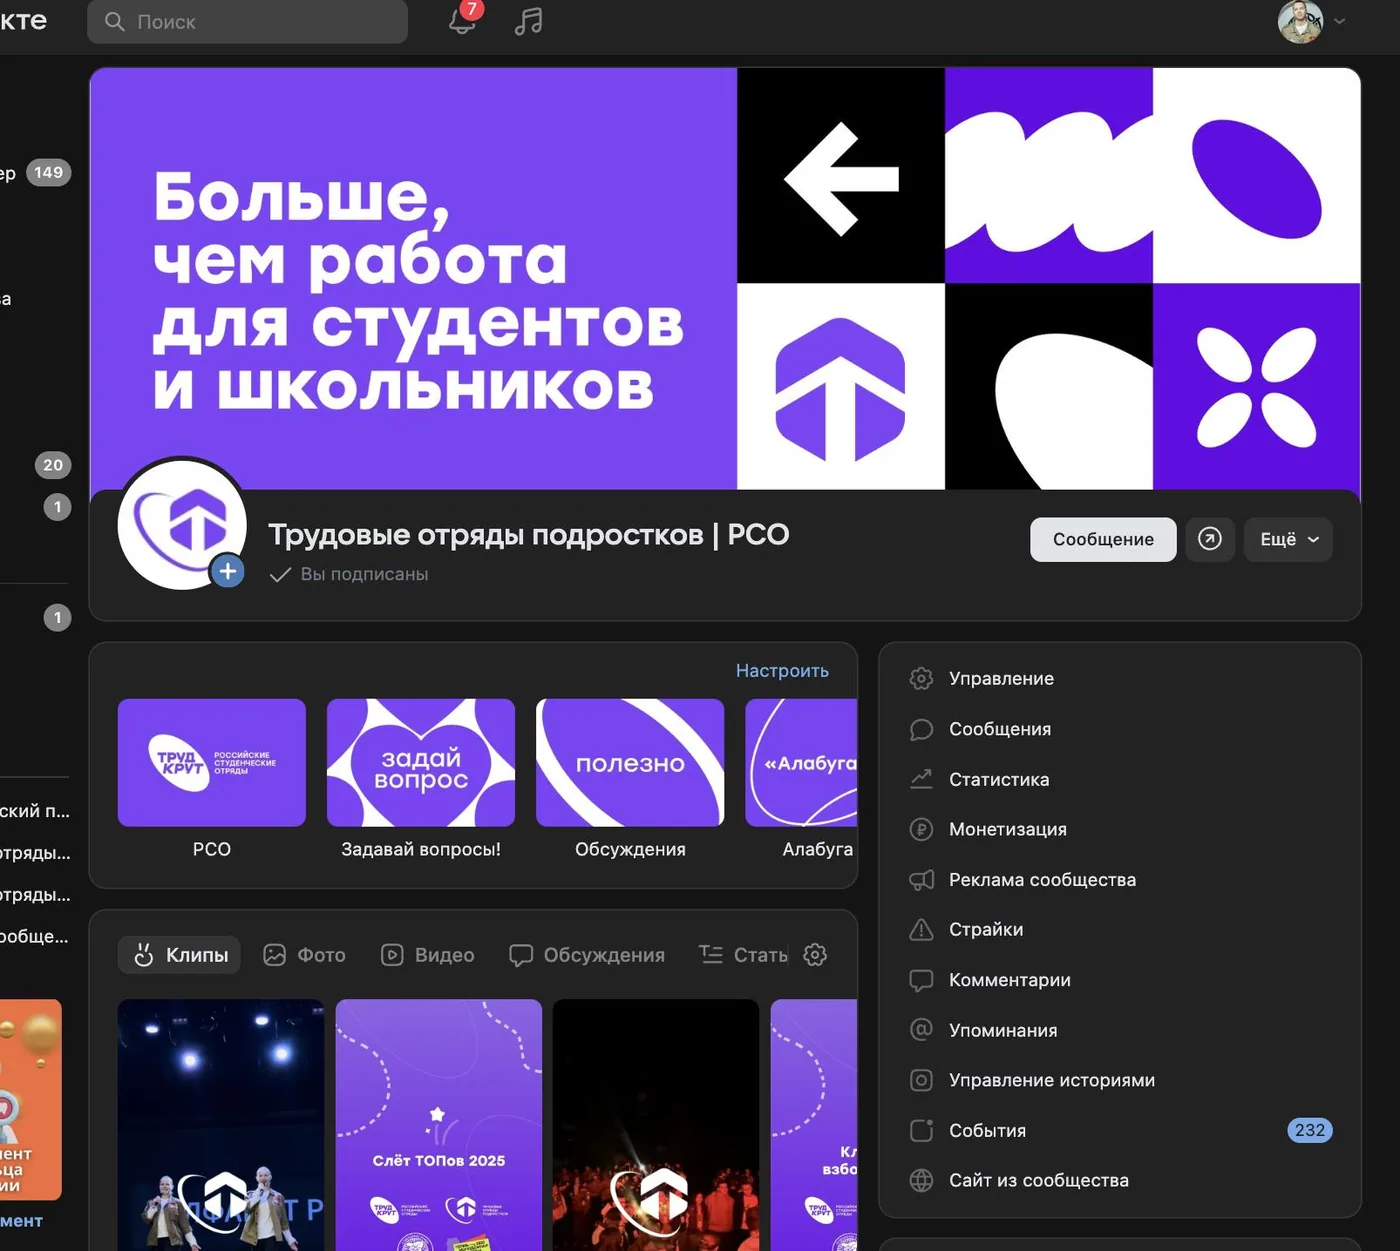1400x1251 pixels.
Task: Open Монетизация in the side menu
Action: point(1120,829)
